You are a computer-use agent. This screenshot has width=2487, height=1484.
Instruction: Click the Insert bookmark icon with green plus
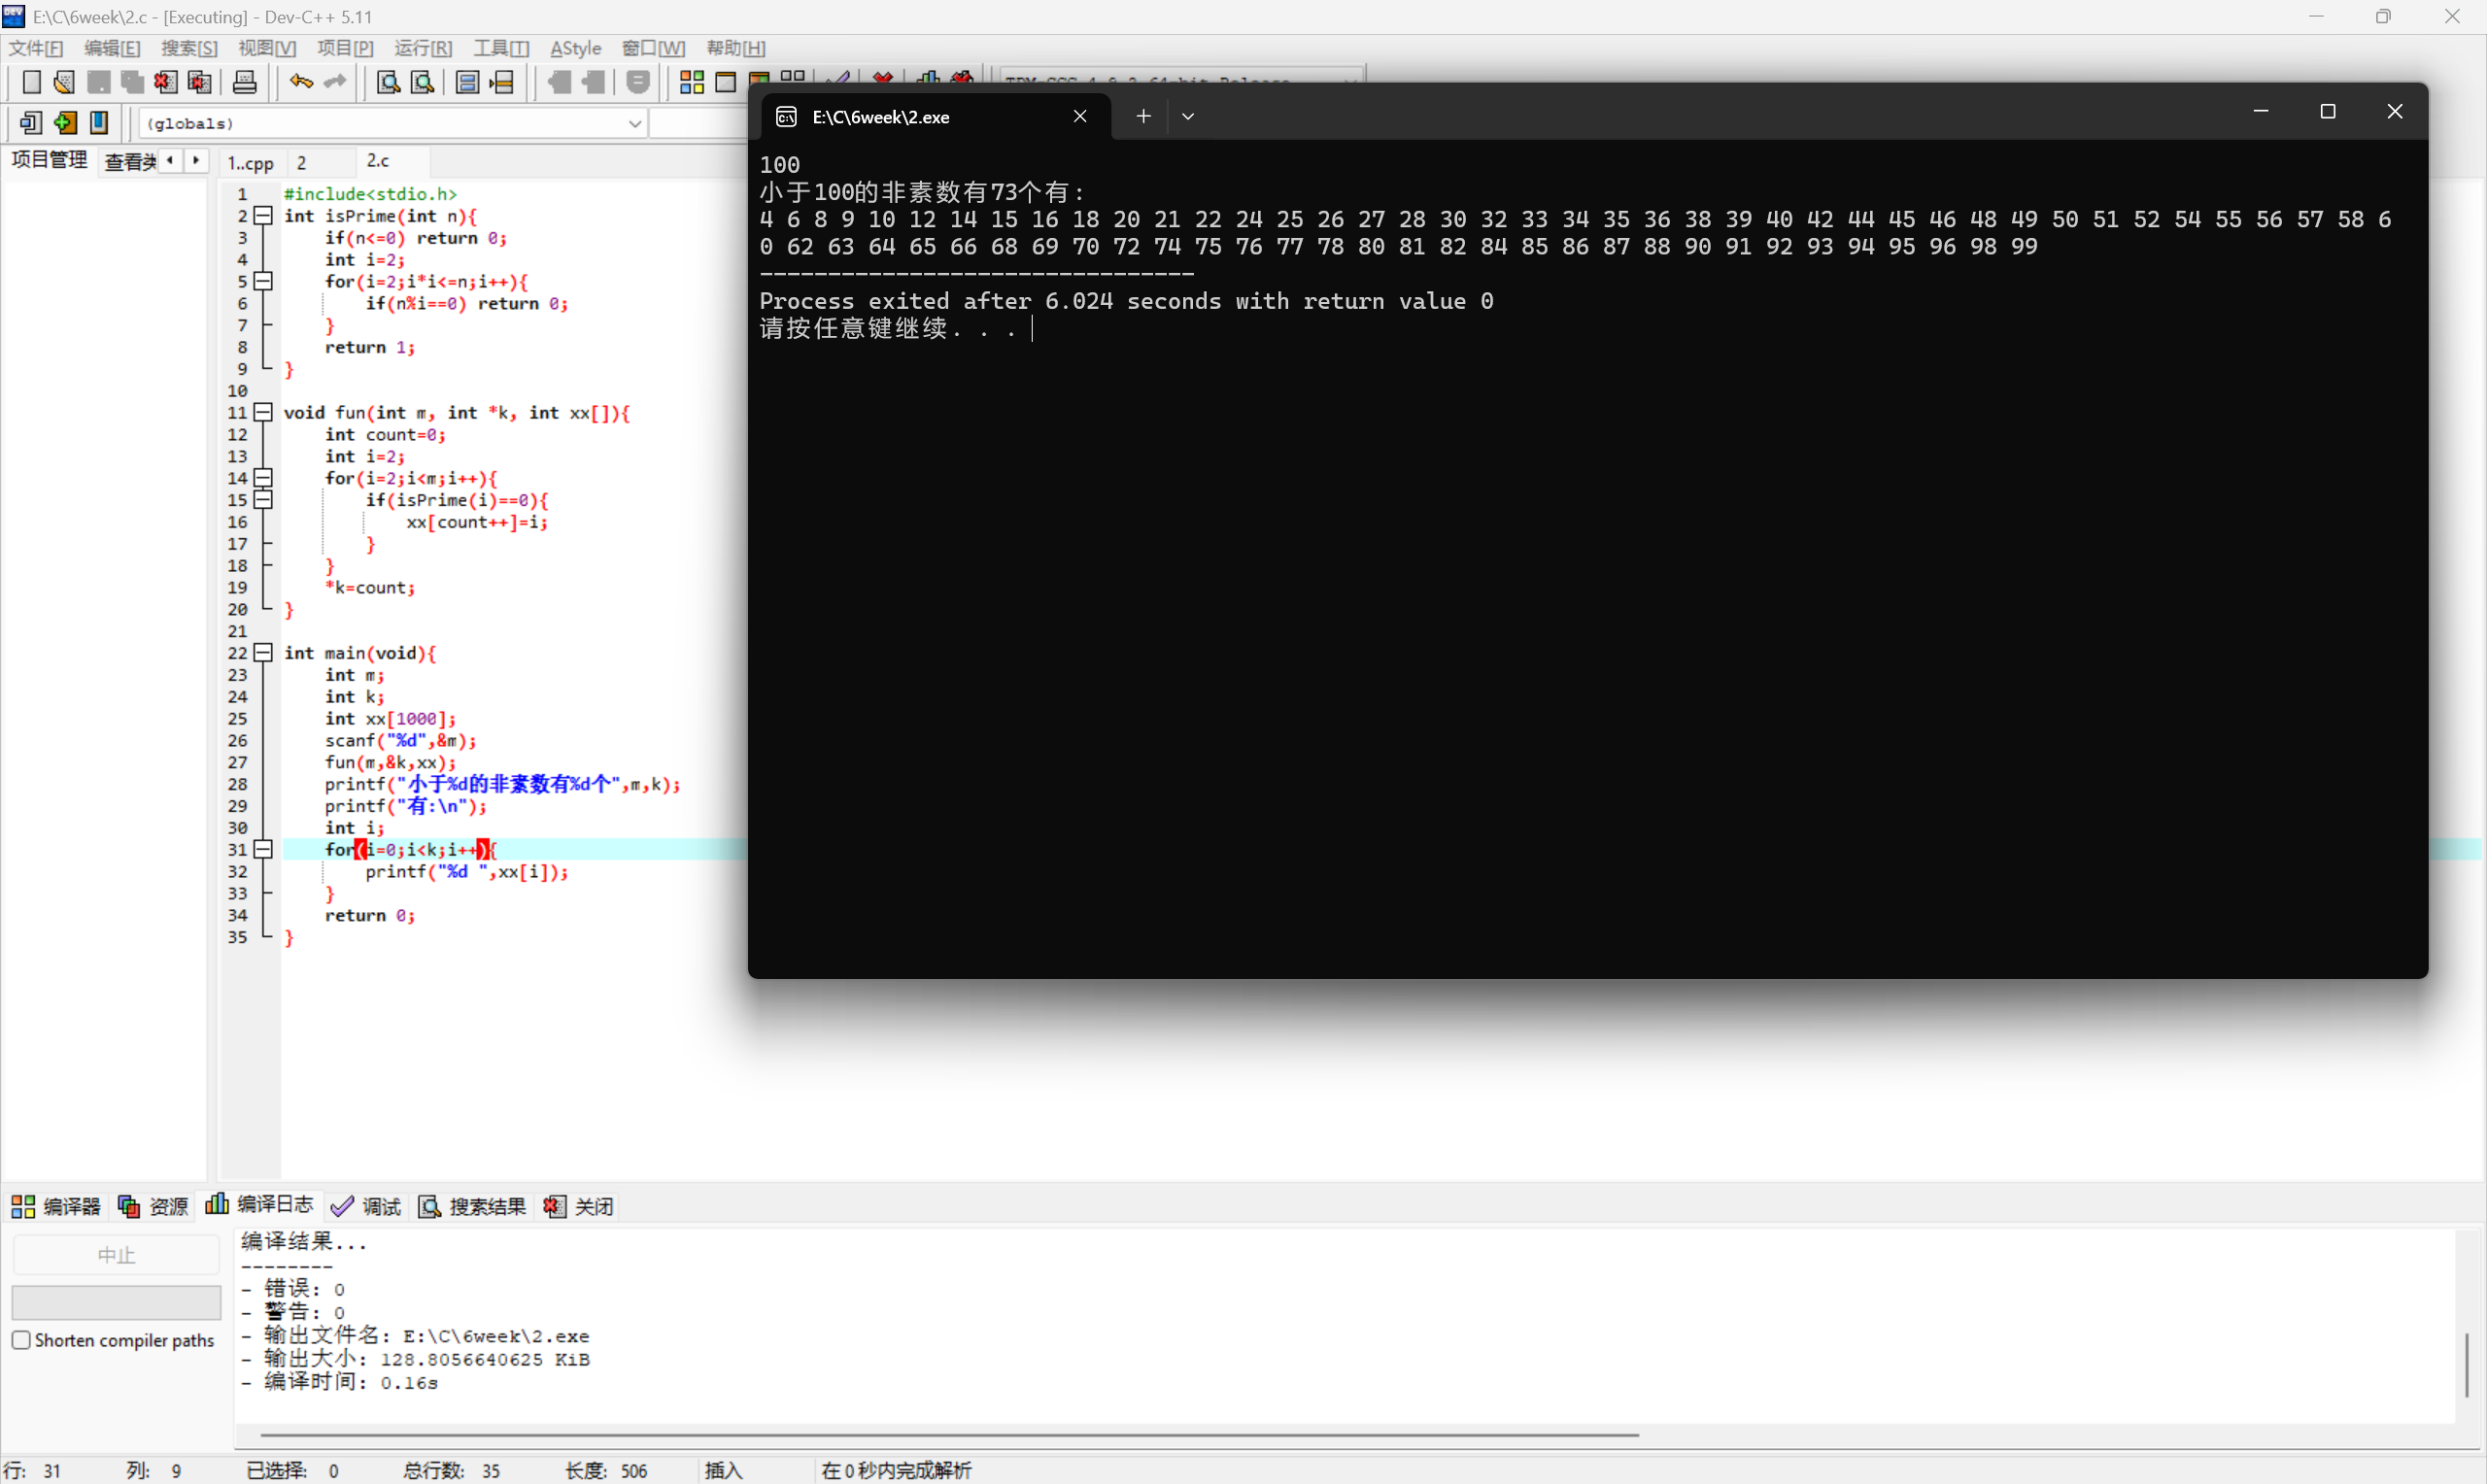(65, 123)
